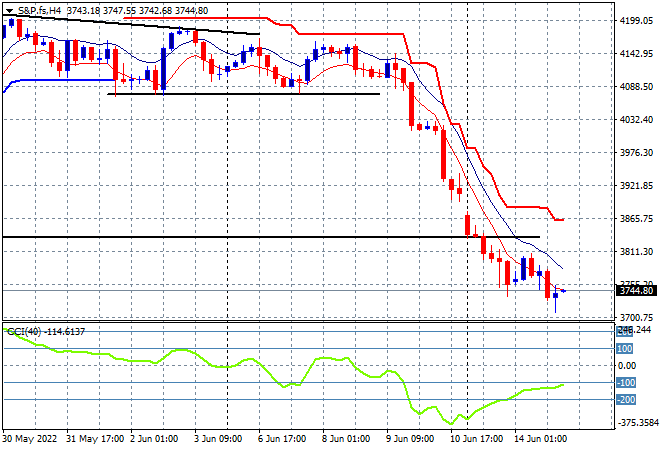The height and width of the screenshot is (450, 660).
Task: Click the 8 Jun 01:00 time label
Action: (346, 439)
